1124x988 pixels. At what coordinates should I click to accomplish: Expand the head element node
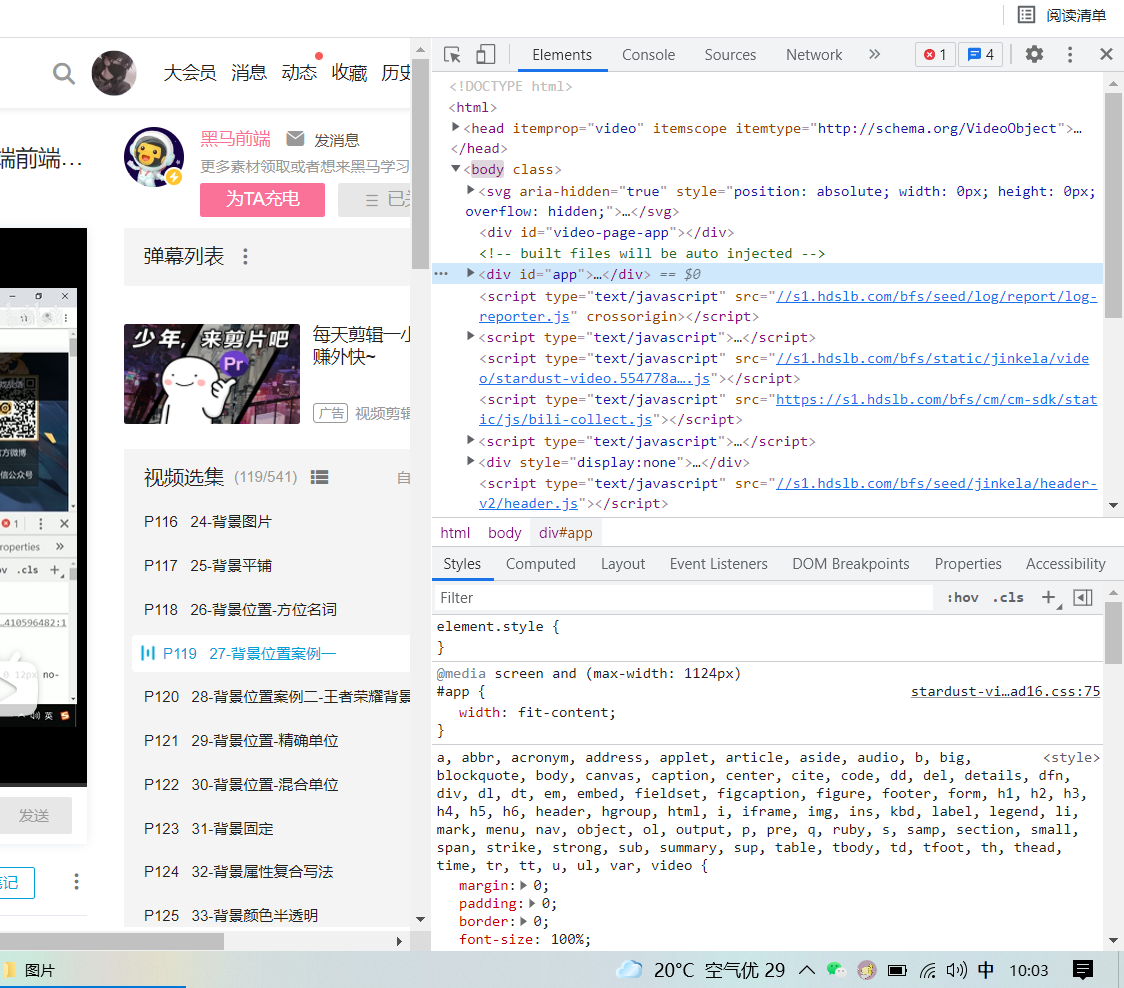(x=456, y=127)
